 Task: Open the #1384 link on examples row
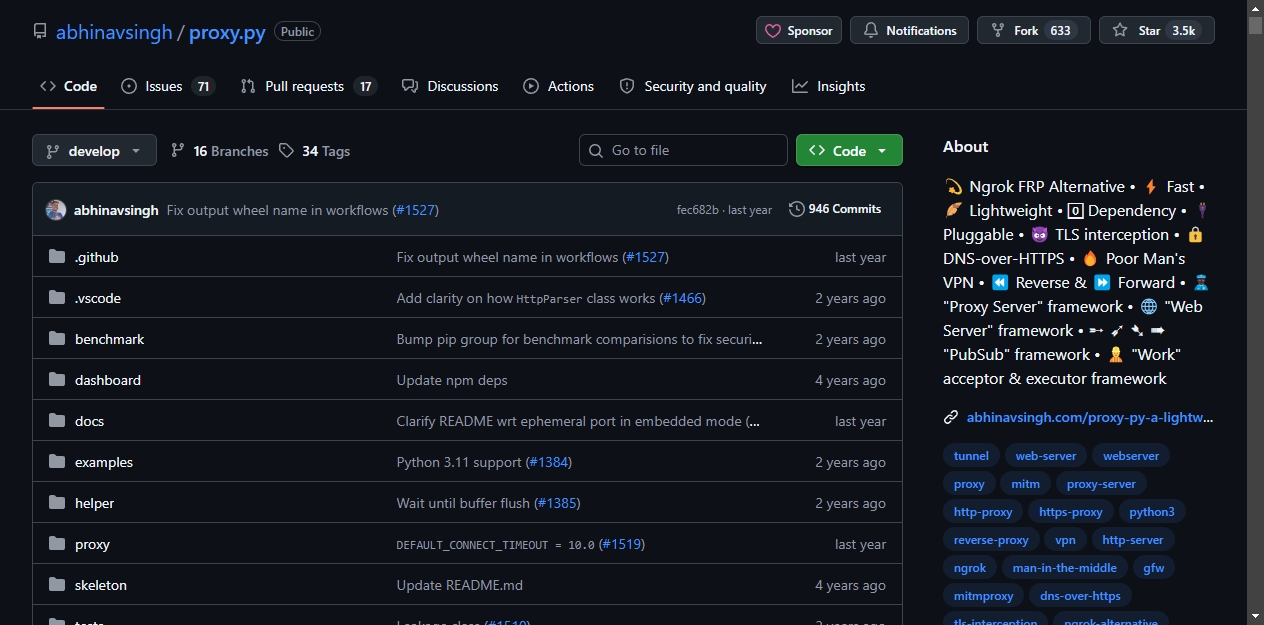click(549, 462)
